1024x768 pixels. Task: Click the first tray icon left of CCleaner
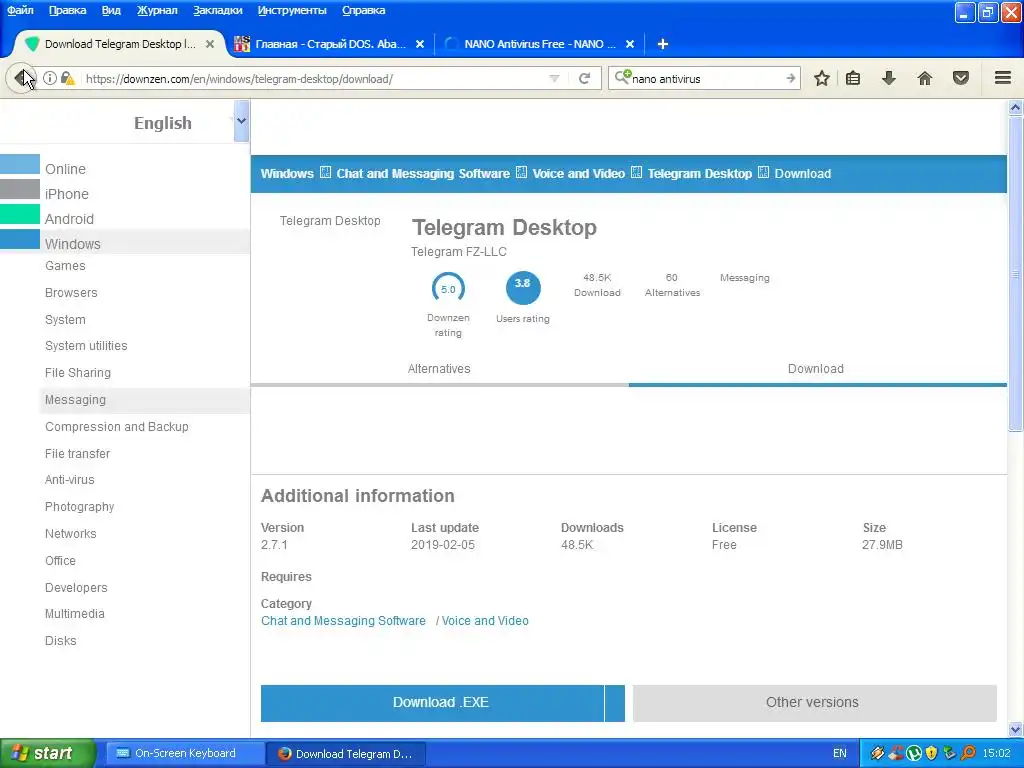pyautogui.click(x=877, y=754)
